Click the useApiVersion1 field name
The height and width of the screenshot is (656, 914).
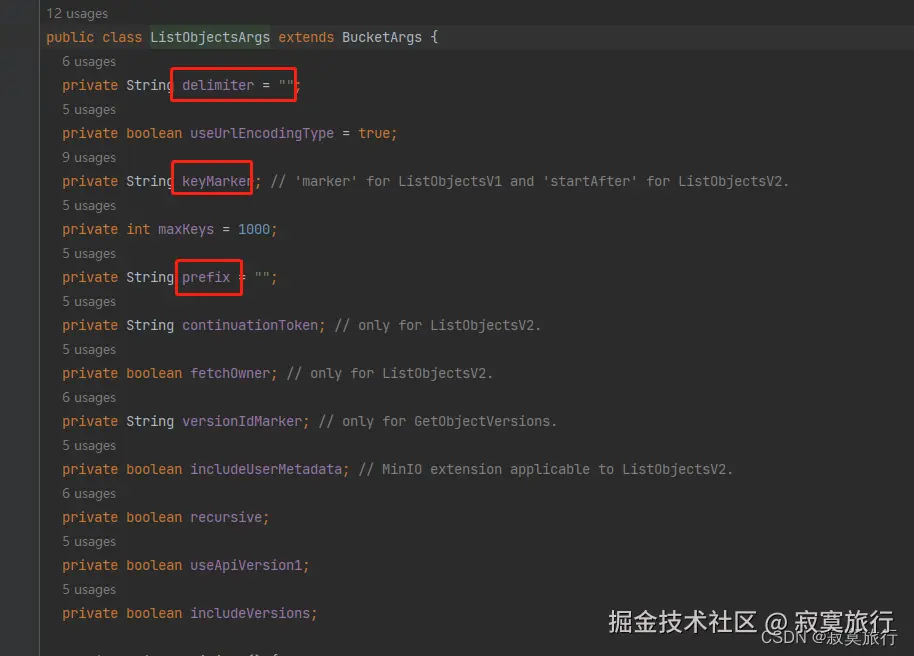coord(246,565)
